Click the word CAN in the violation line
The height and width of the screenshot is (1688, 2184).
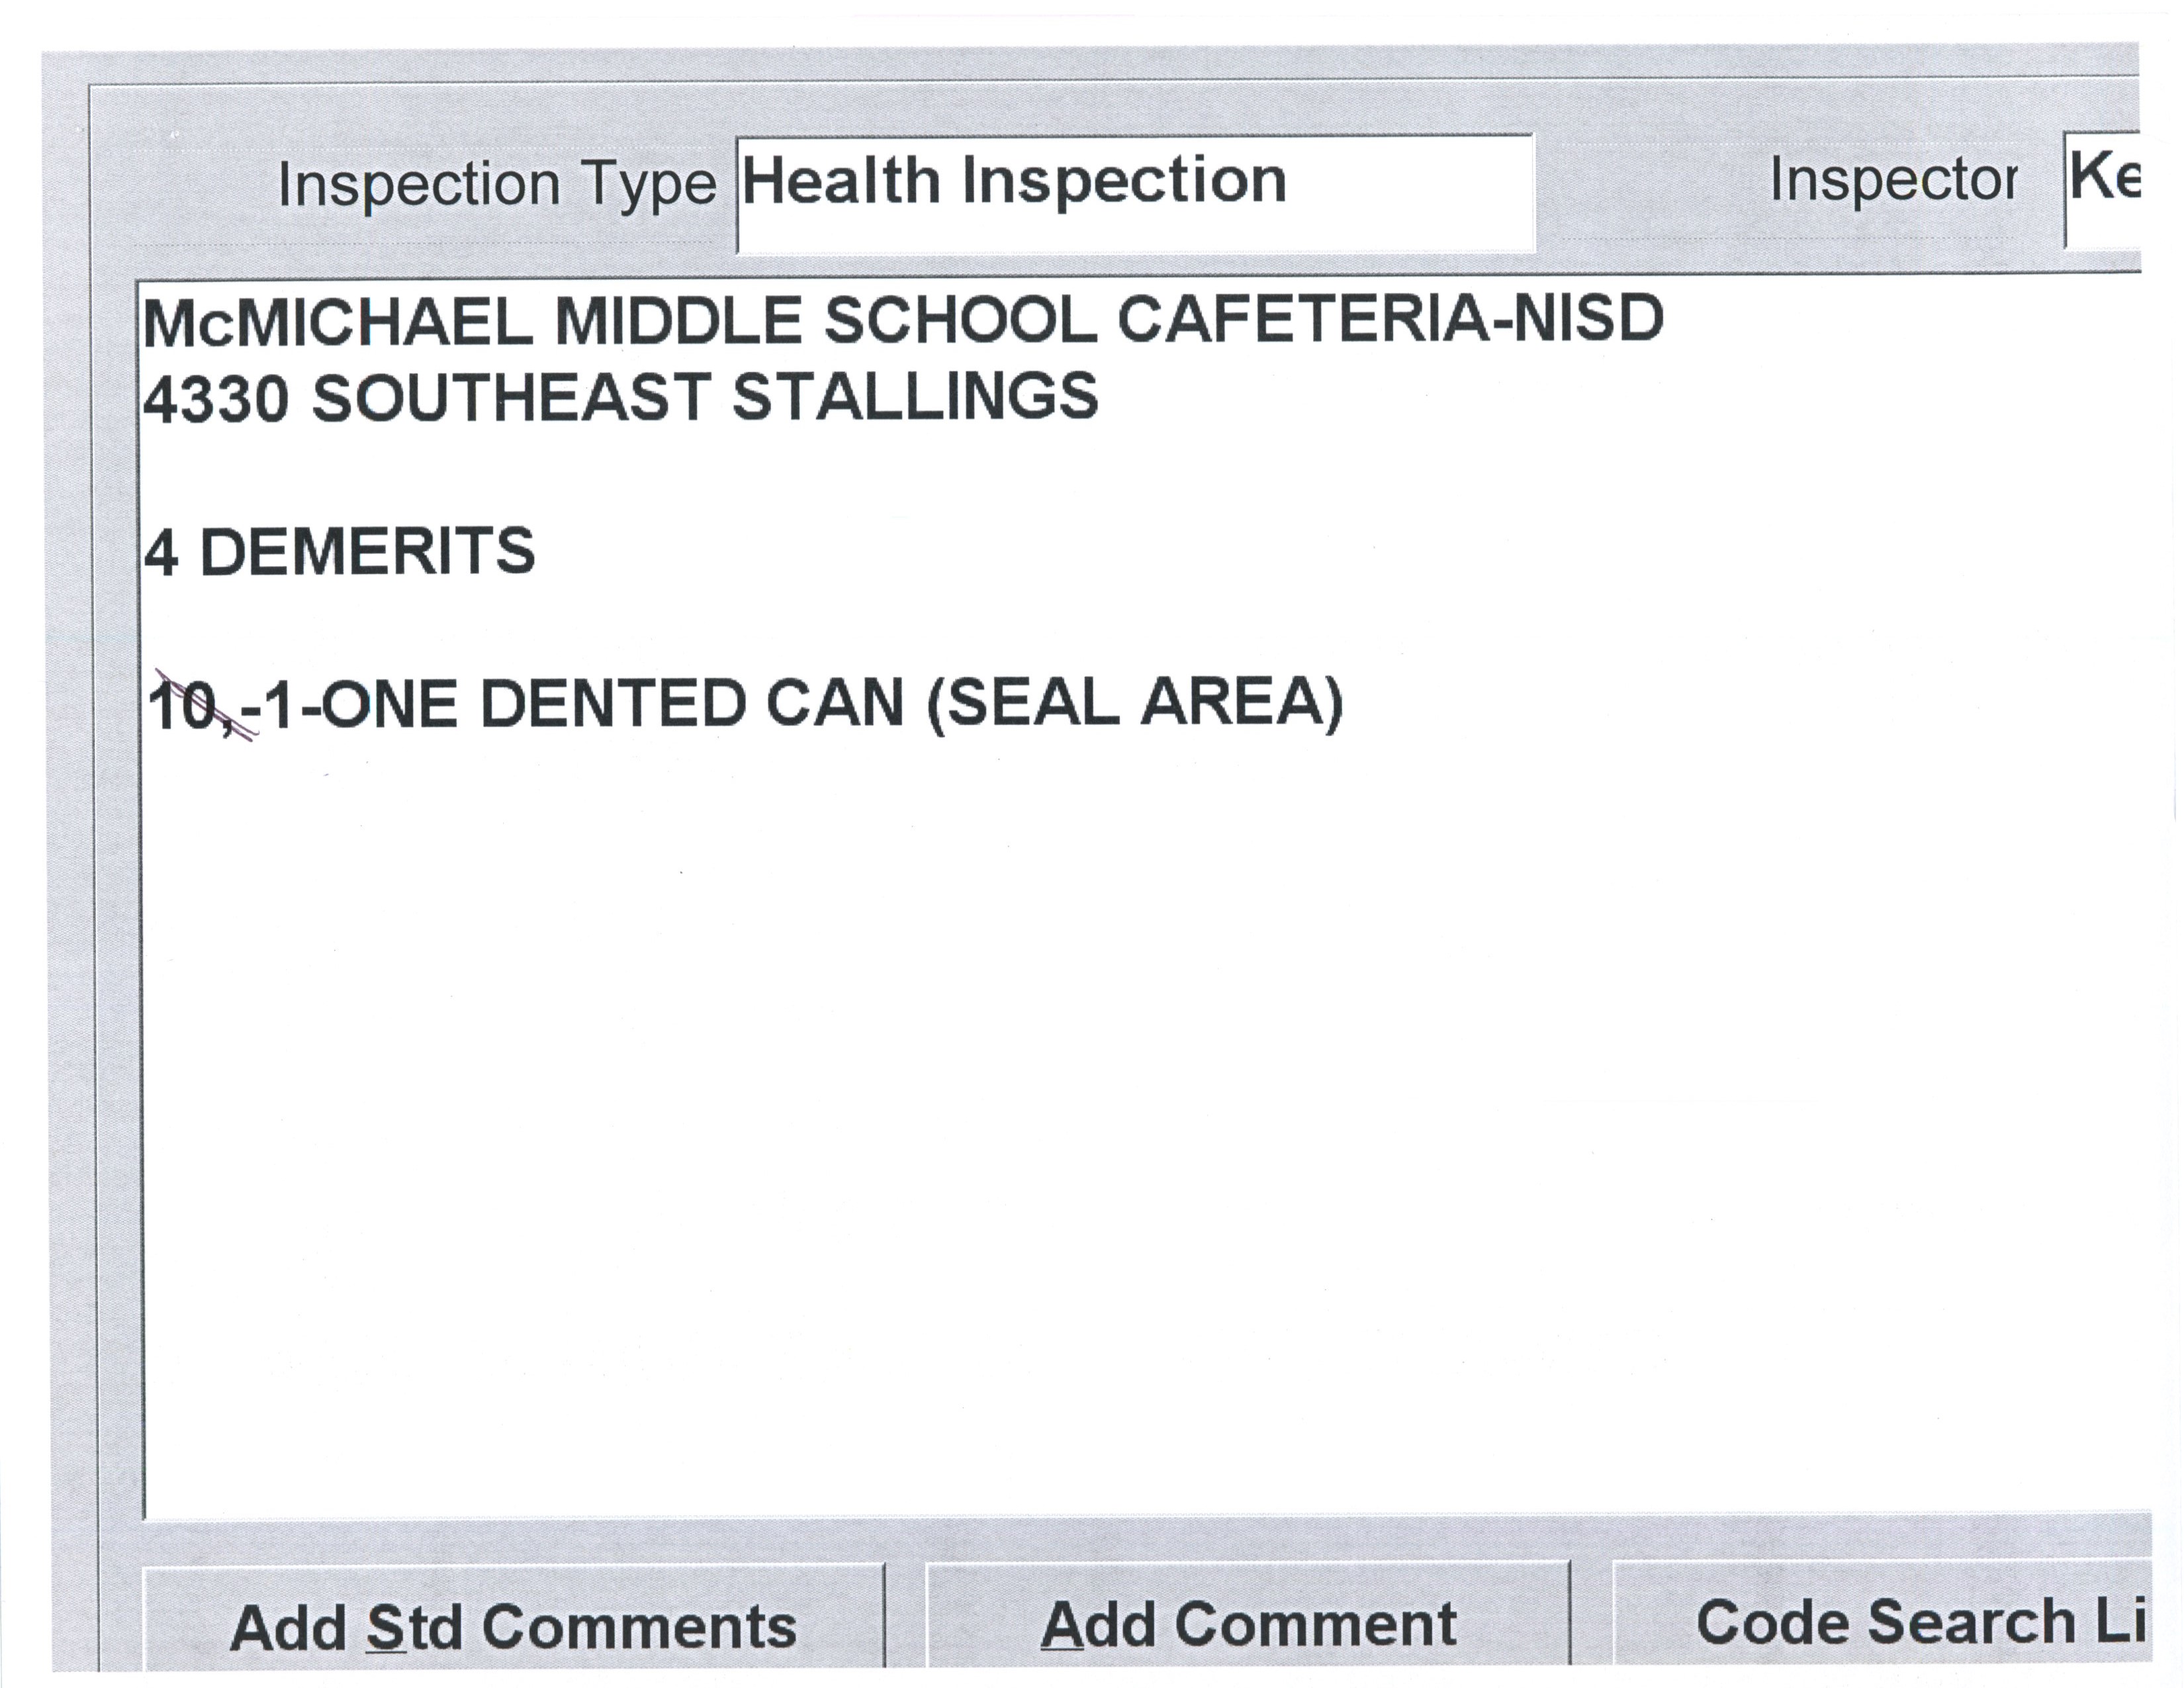click(x=835, y=703)
